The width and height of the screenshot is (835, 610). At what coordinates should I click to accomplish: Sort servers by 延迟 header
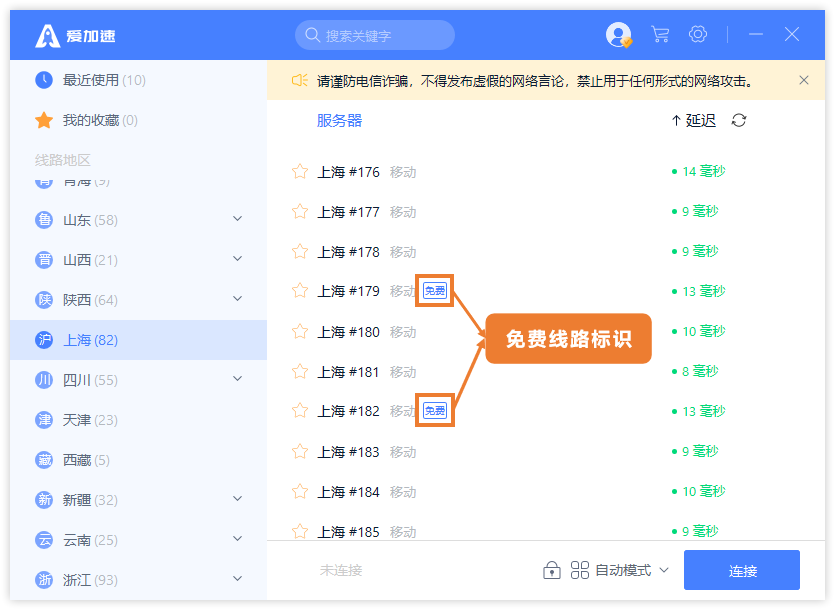694,120
